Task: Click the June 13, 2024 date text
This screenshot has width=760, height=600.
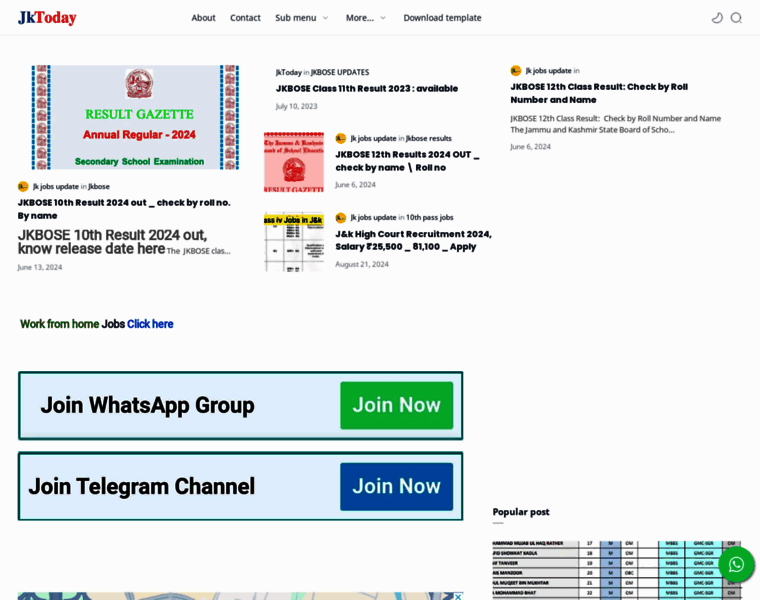Action: [x=40, y=267]
